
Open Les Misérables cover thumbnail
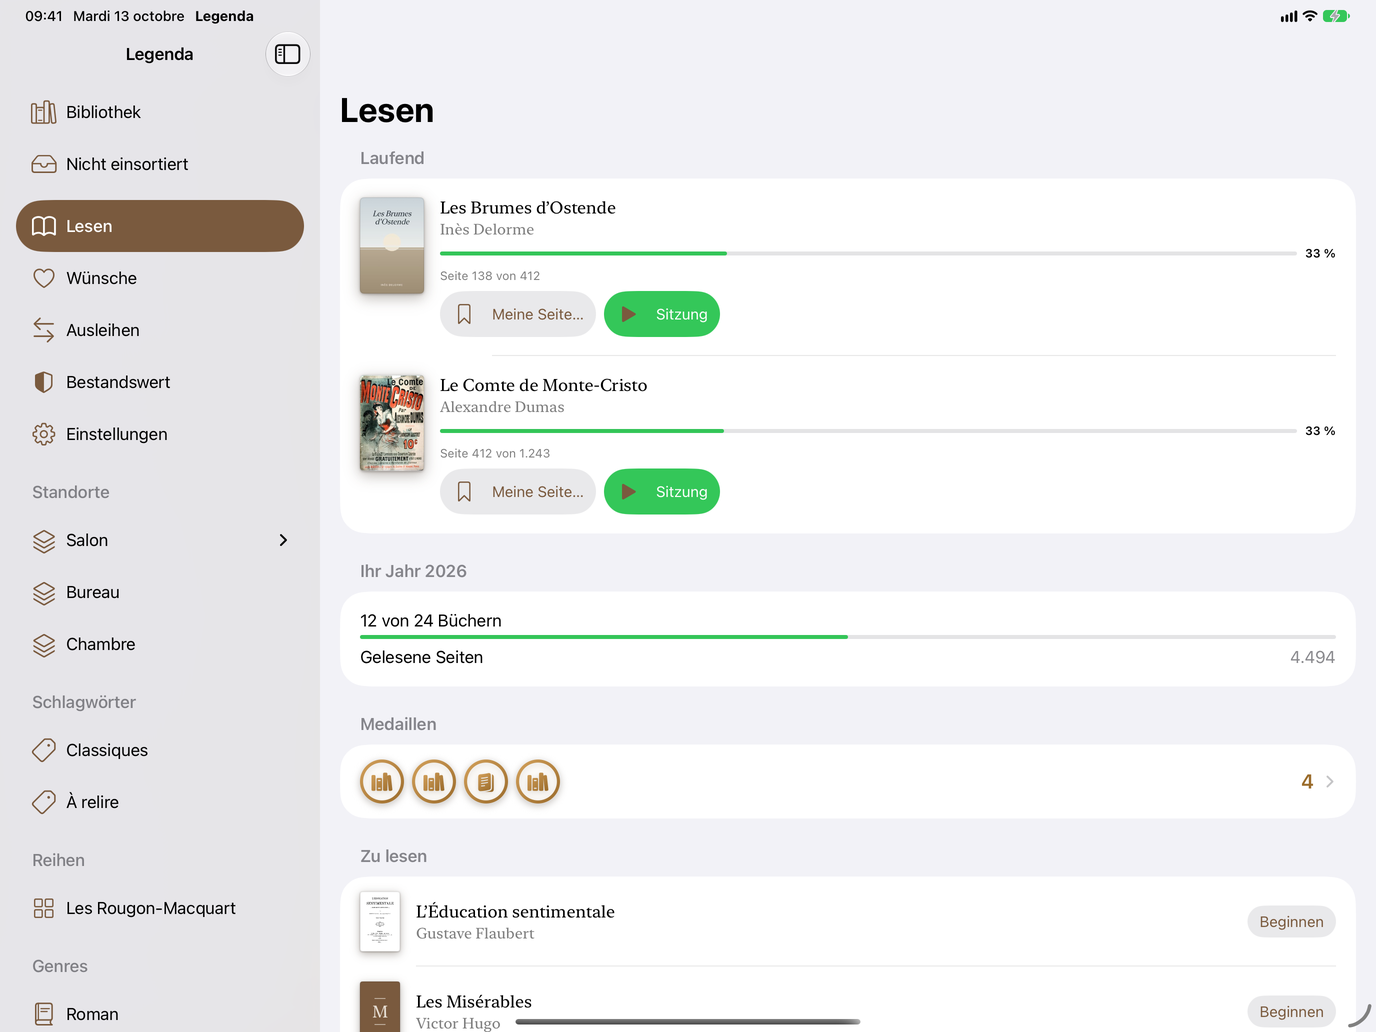(x=380, y=1006)
